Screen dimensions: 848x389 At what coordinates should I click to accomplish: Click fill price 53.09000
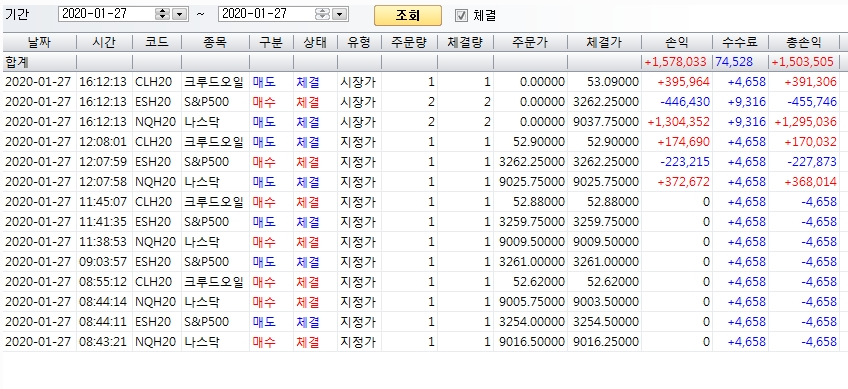pos(613,82)
